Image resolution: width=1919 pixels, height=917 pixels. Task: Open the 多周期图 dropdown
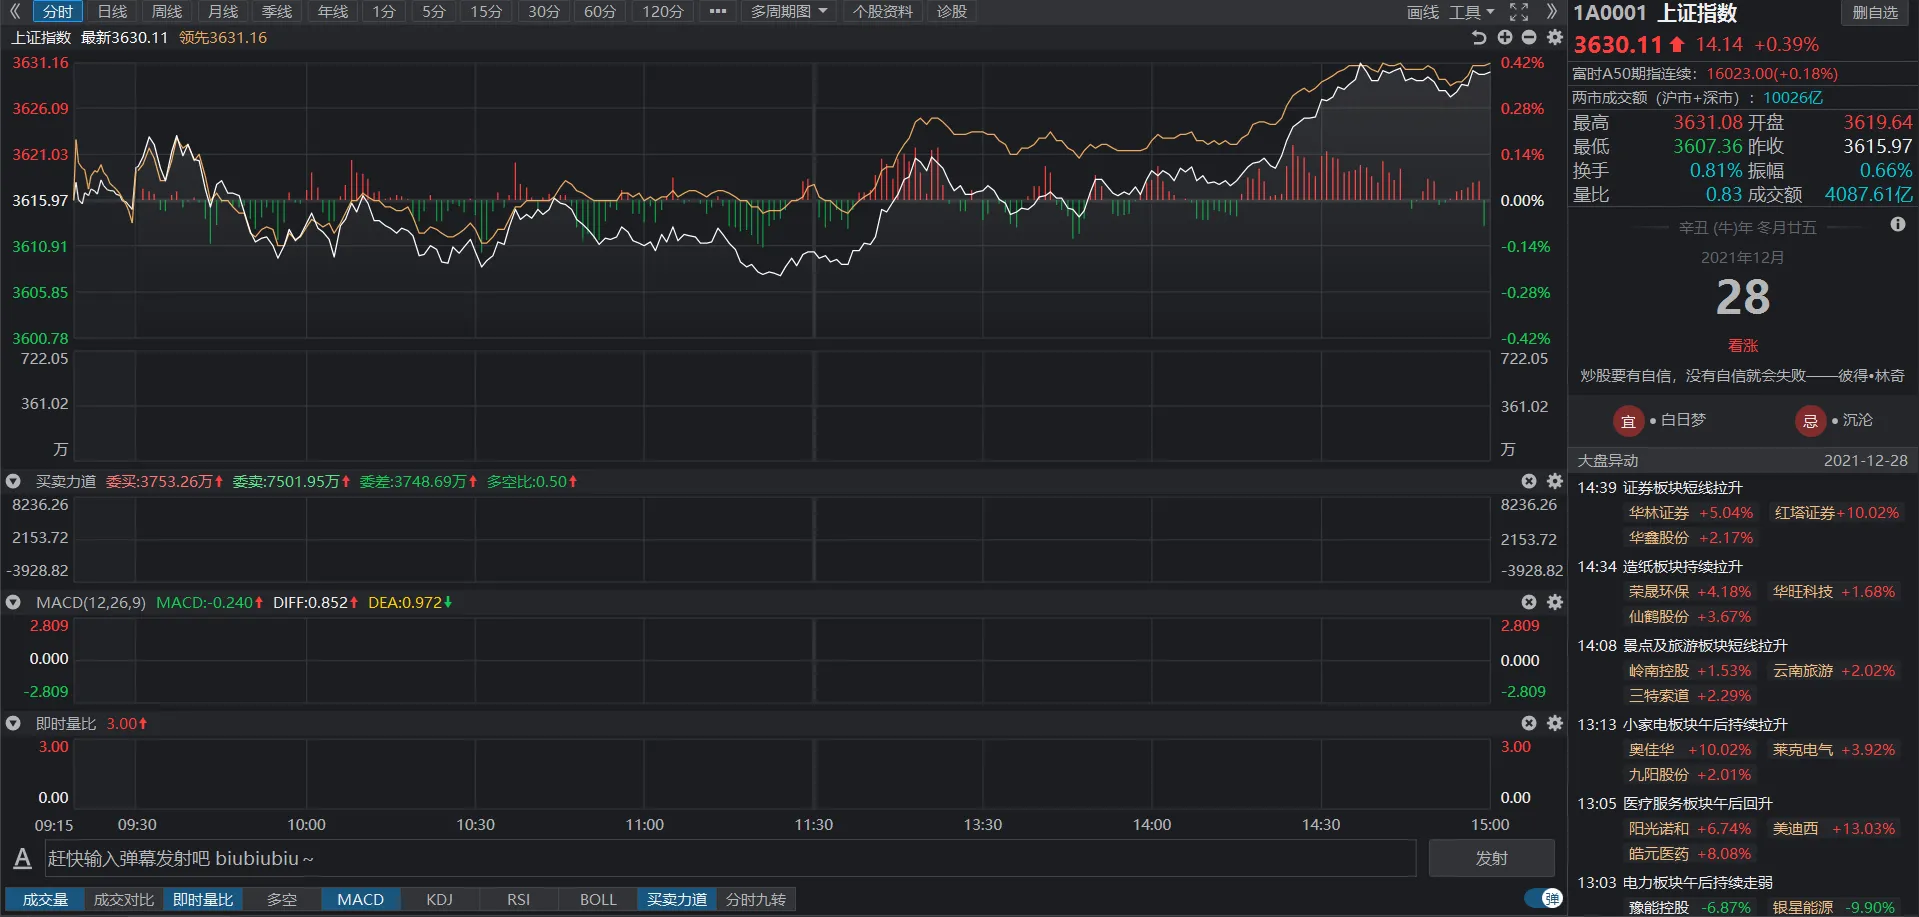(x=789, y=12)
